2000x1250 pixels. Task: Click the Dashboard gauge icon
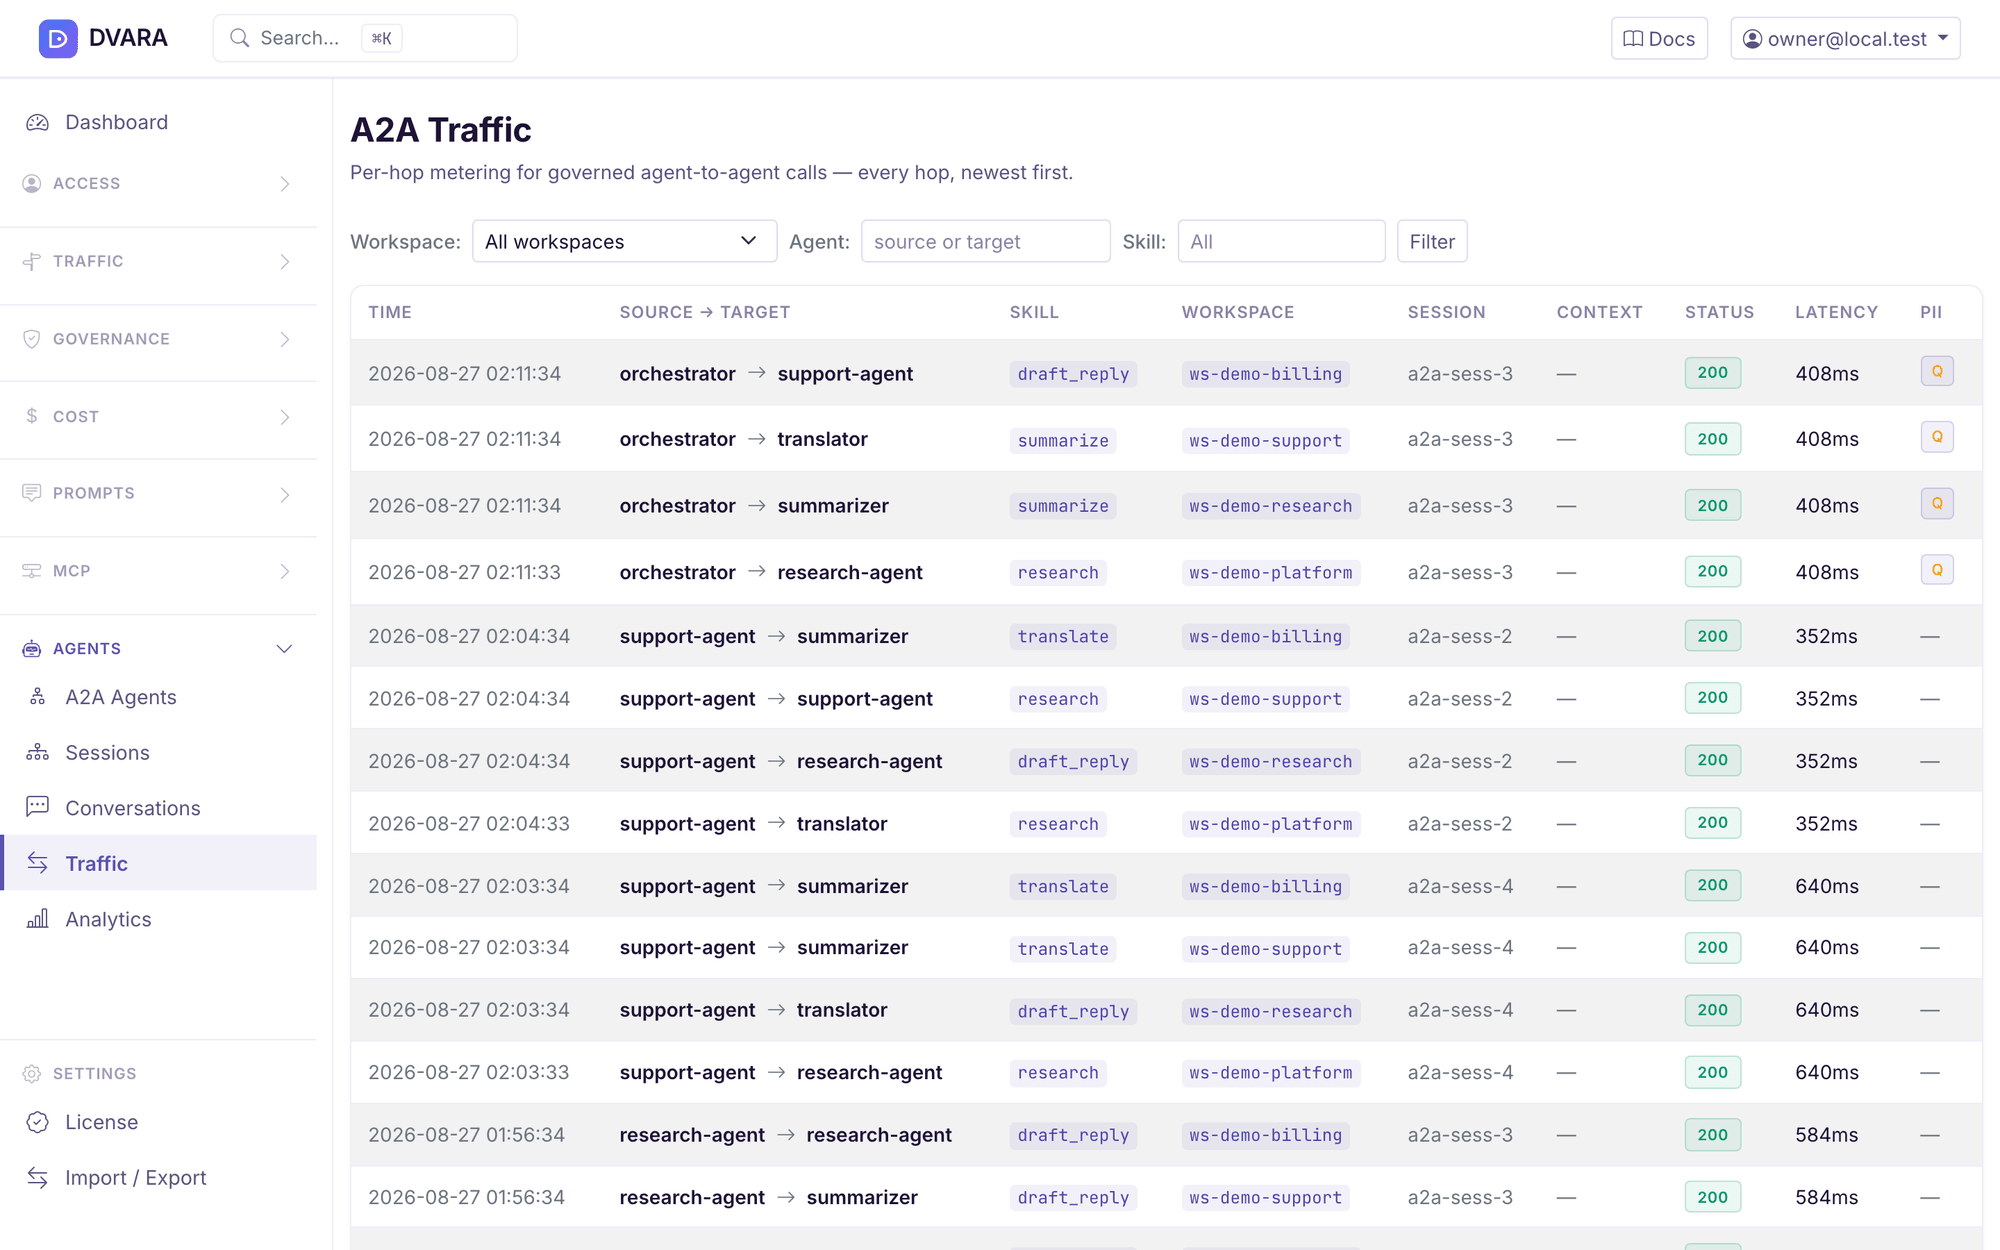tap(38, 122)
